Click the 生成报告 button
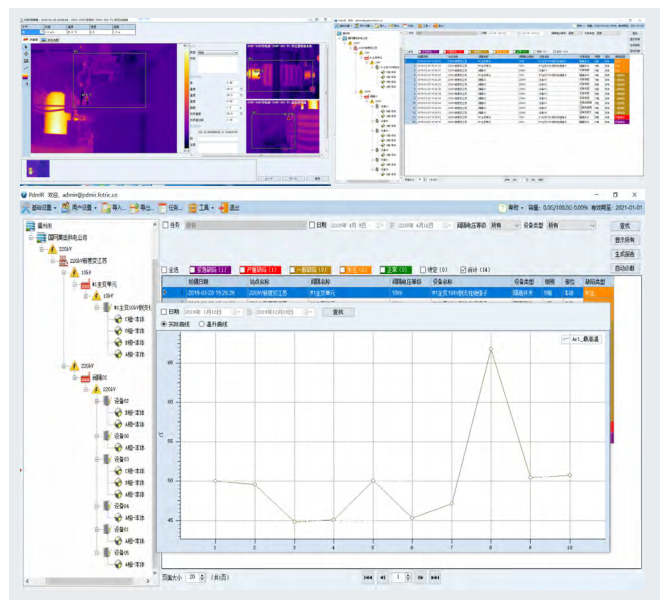The image size is (668, 607). (x=625, y=255)
